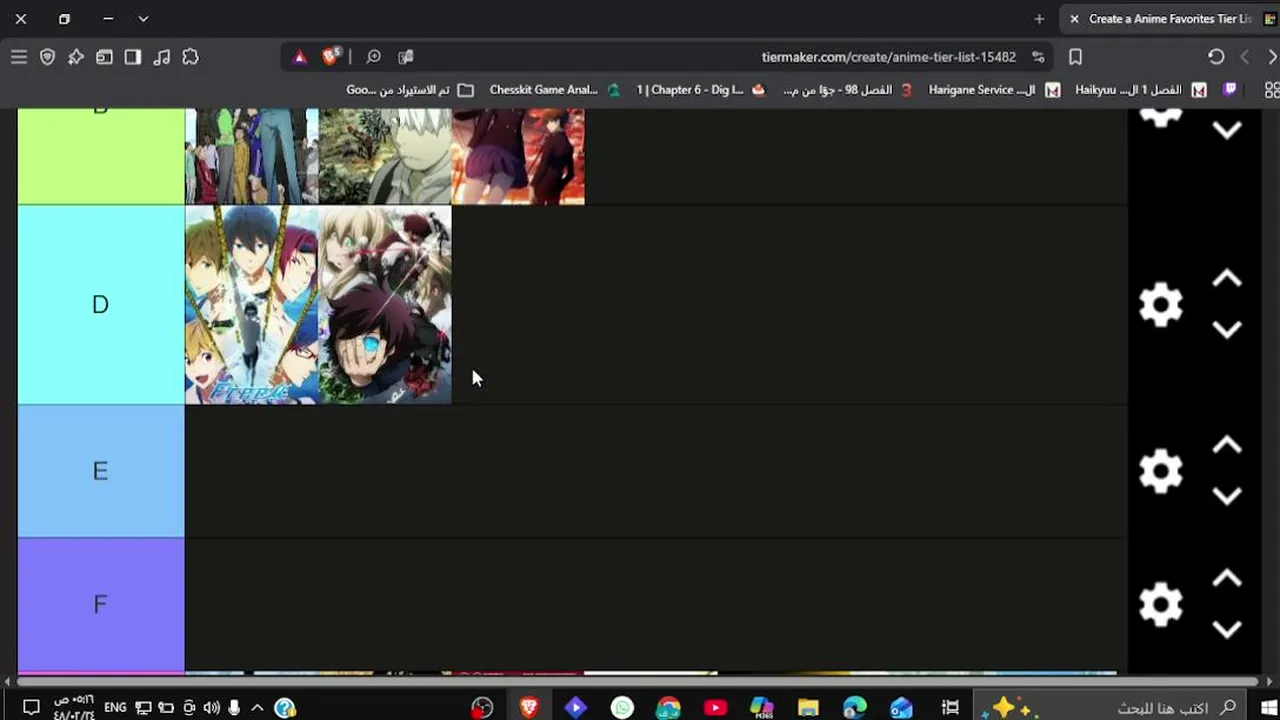Click the D tier label

[x=101, y=305]
